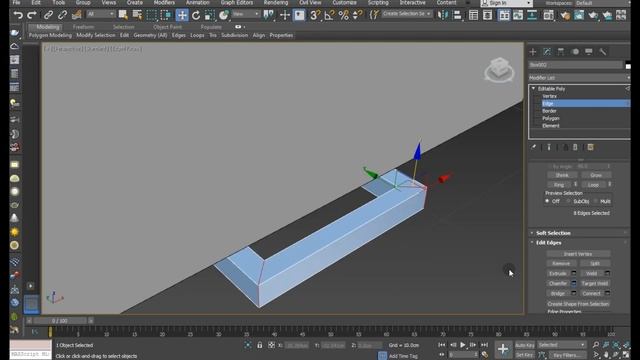Open the Workspaces Default dropdown

(x=602, y=3)
